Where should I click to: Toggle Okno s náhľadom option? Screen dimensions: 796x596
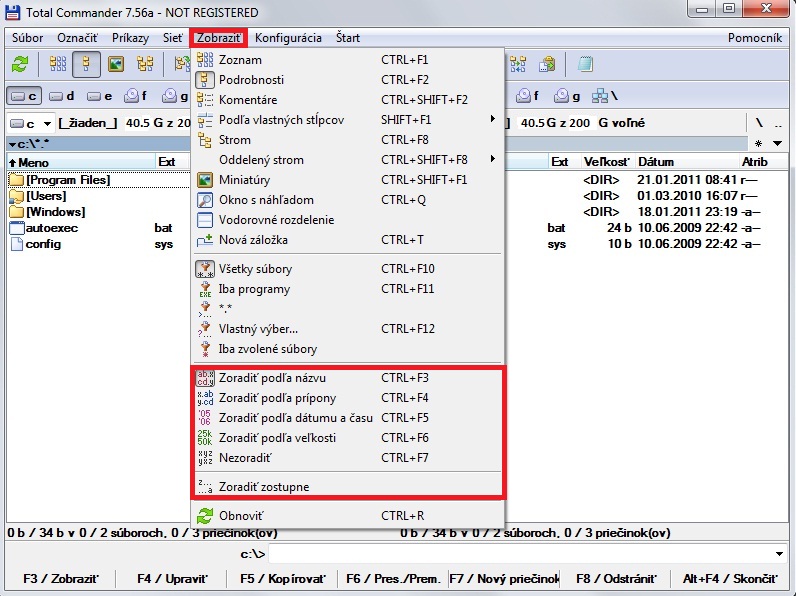[x=348, y=200]
